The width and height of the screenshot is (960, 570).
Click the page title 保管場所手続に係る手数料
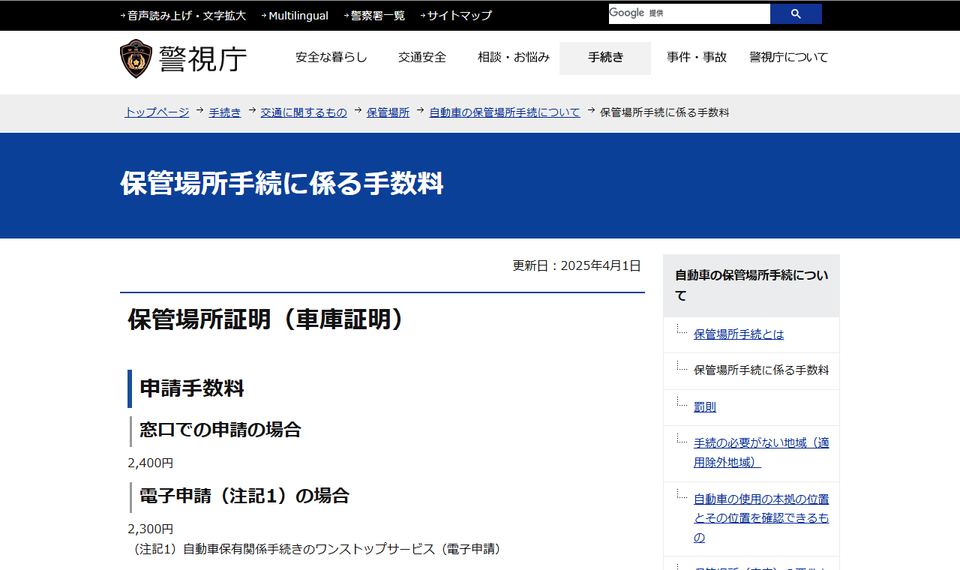click(282, 184)
